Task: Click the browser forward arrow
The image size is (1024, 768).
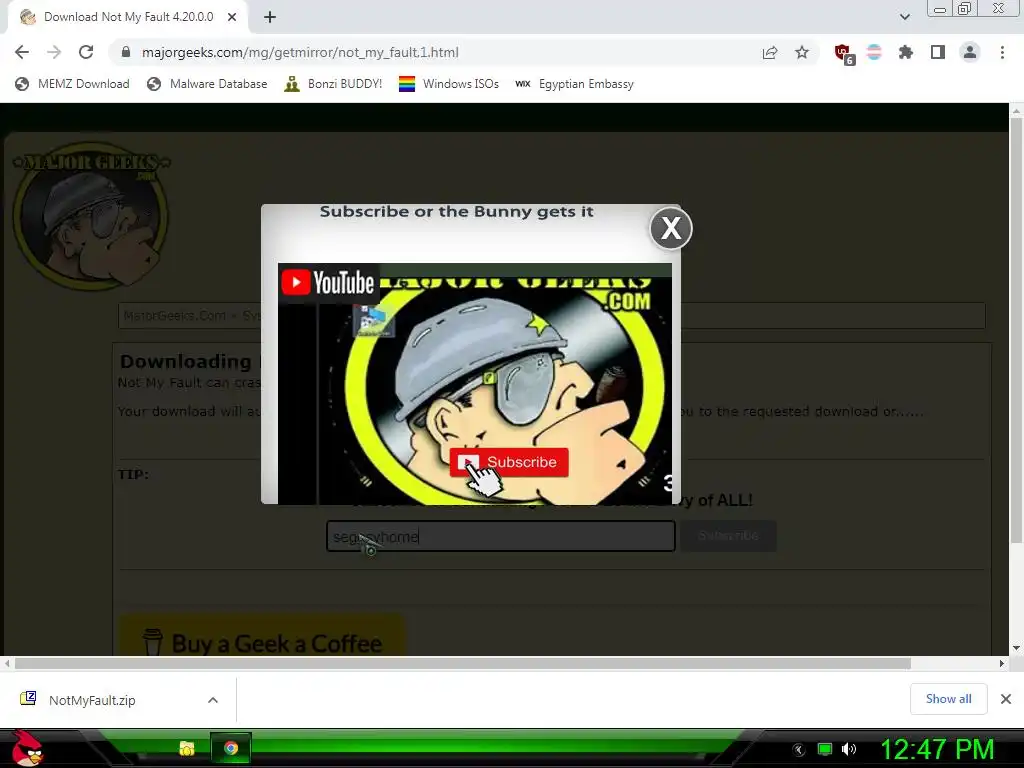Action: (x=54, y=52)
